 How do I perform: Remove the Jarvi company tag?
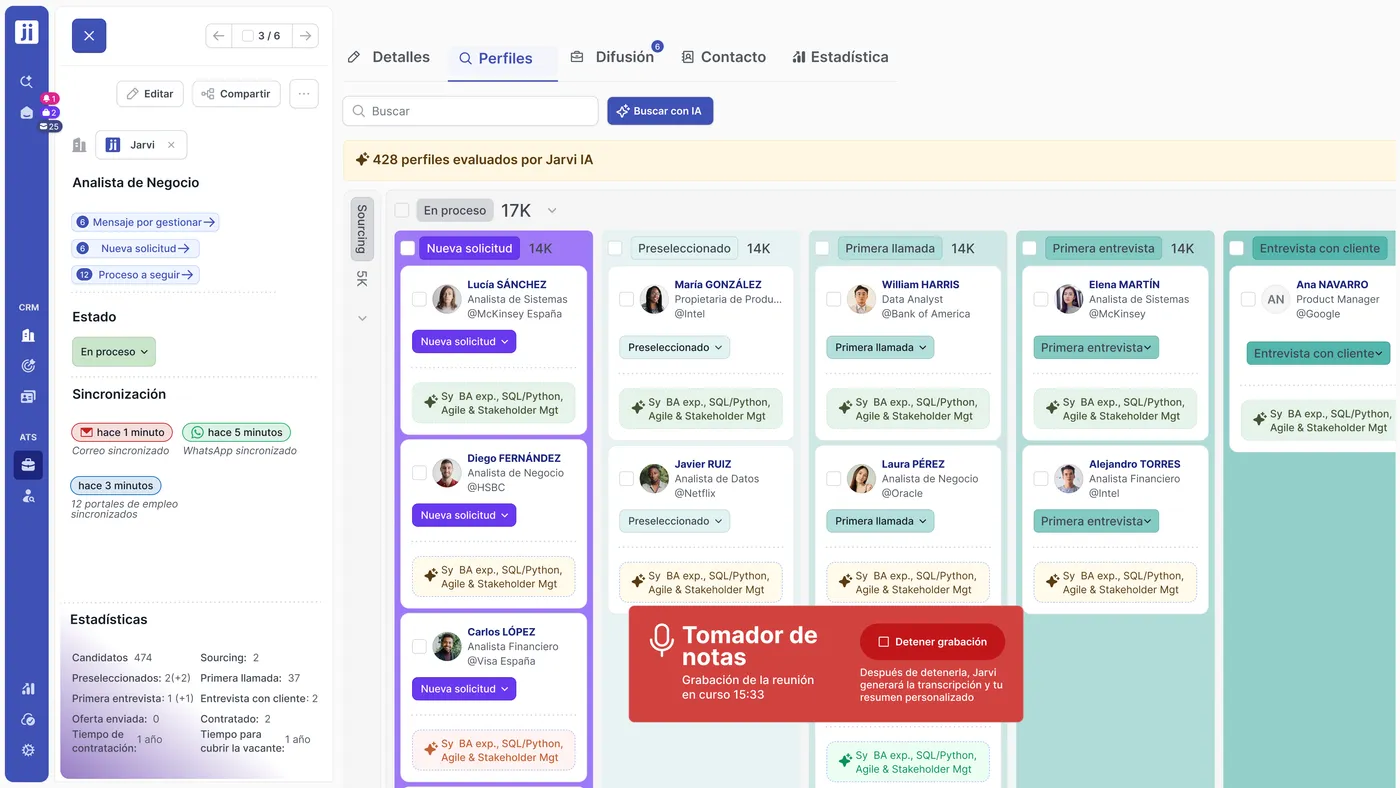[171, 145]
